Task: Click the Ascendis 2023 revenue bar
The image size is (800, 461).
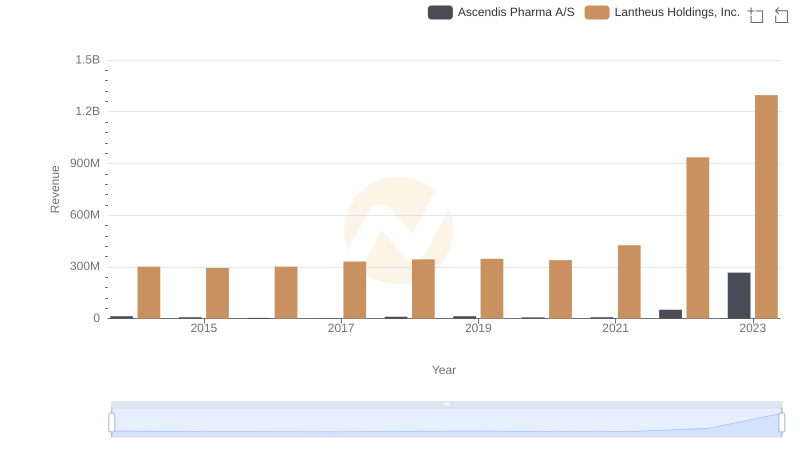Action: [x=739, y=295]
